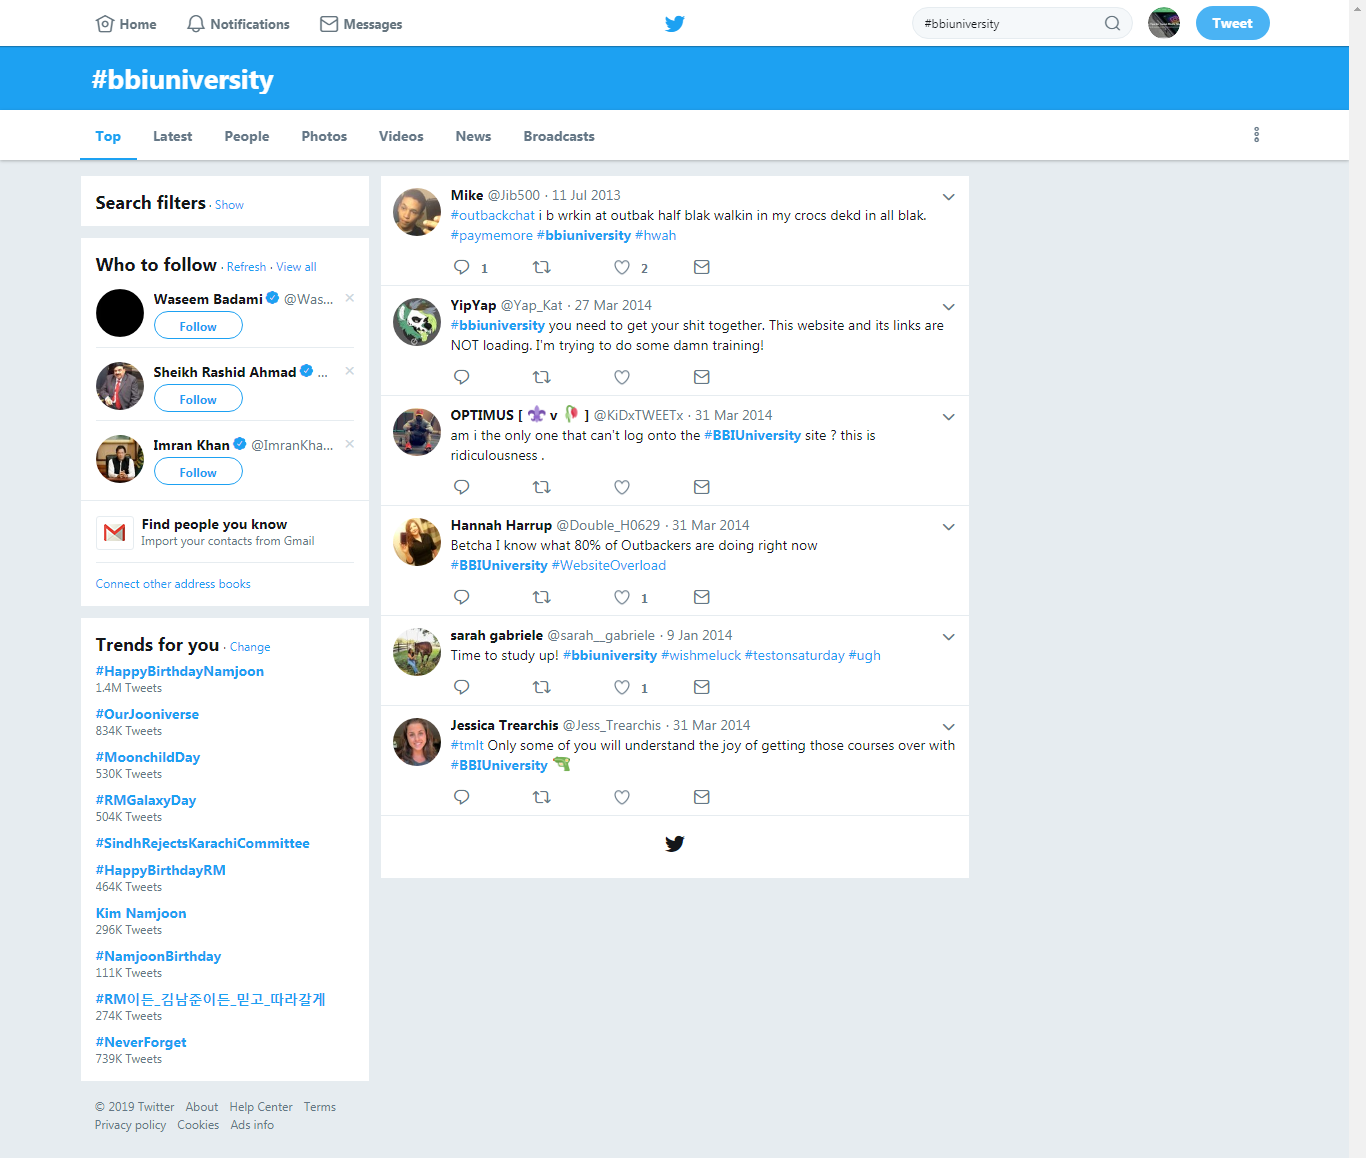1366x1158 pixels.
Task: Reply to OPTIMUS tweet
Action: [462, 487]
